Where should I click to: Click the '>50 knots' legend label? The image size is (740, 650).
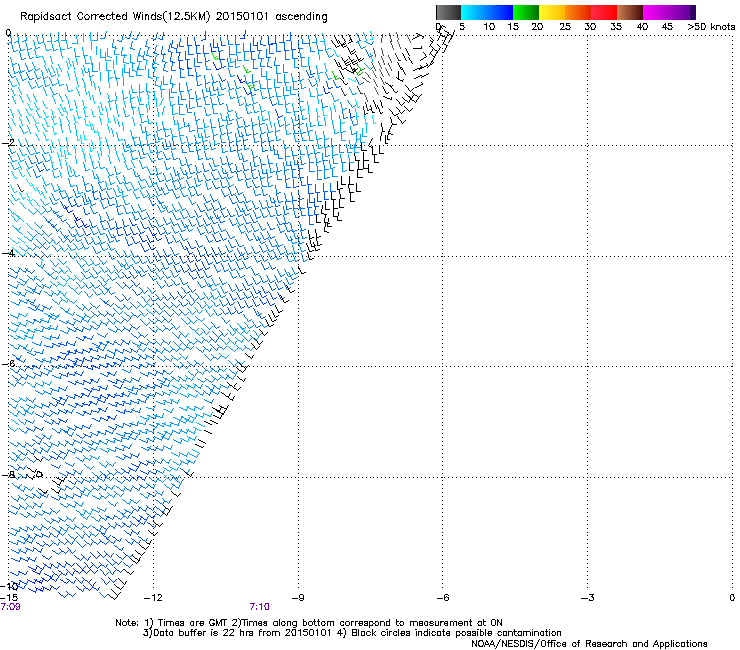tap(711, 27)
